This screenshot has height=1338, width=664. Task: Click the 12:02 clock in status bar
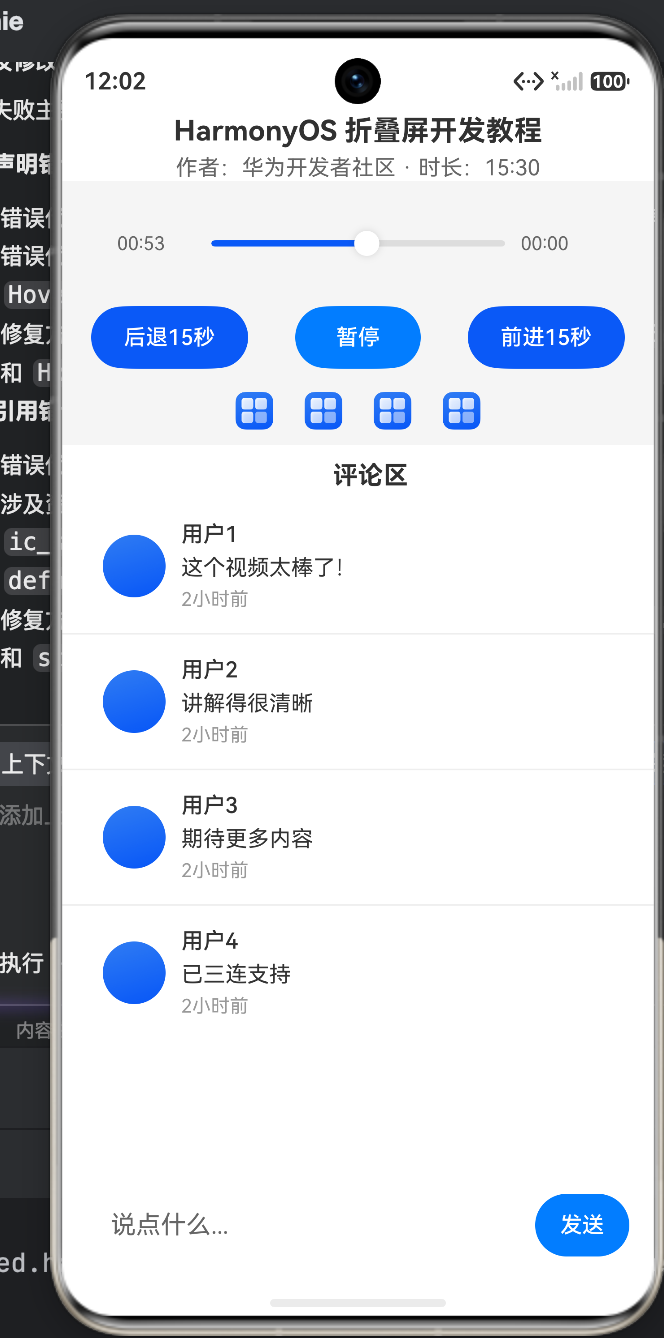coord(115,82)
